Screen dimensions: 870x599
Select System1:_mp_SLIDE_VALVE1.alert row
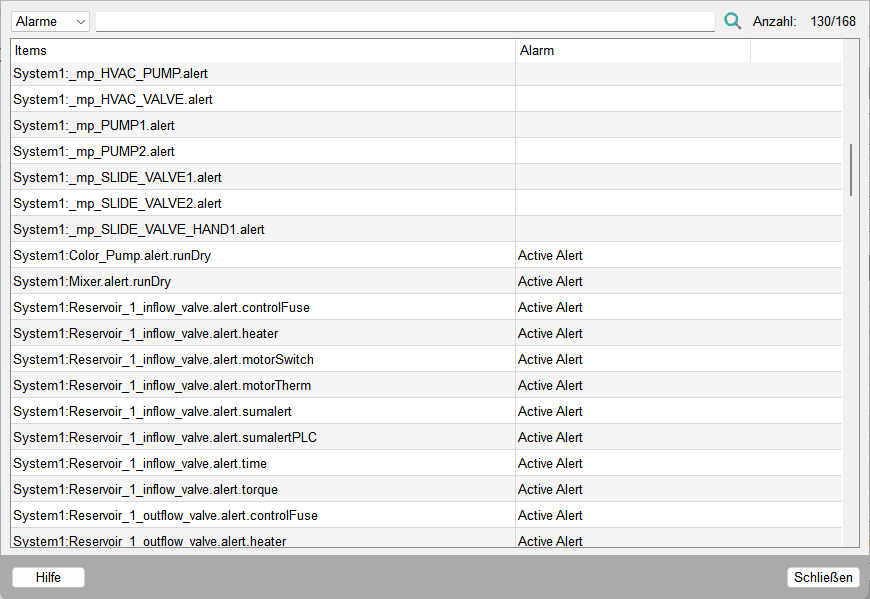click(117, 178)
